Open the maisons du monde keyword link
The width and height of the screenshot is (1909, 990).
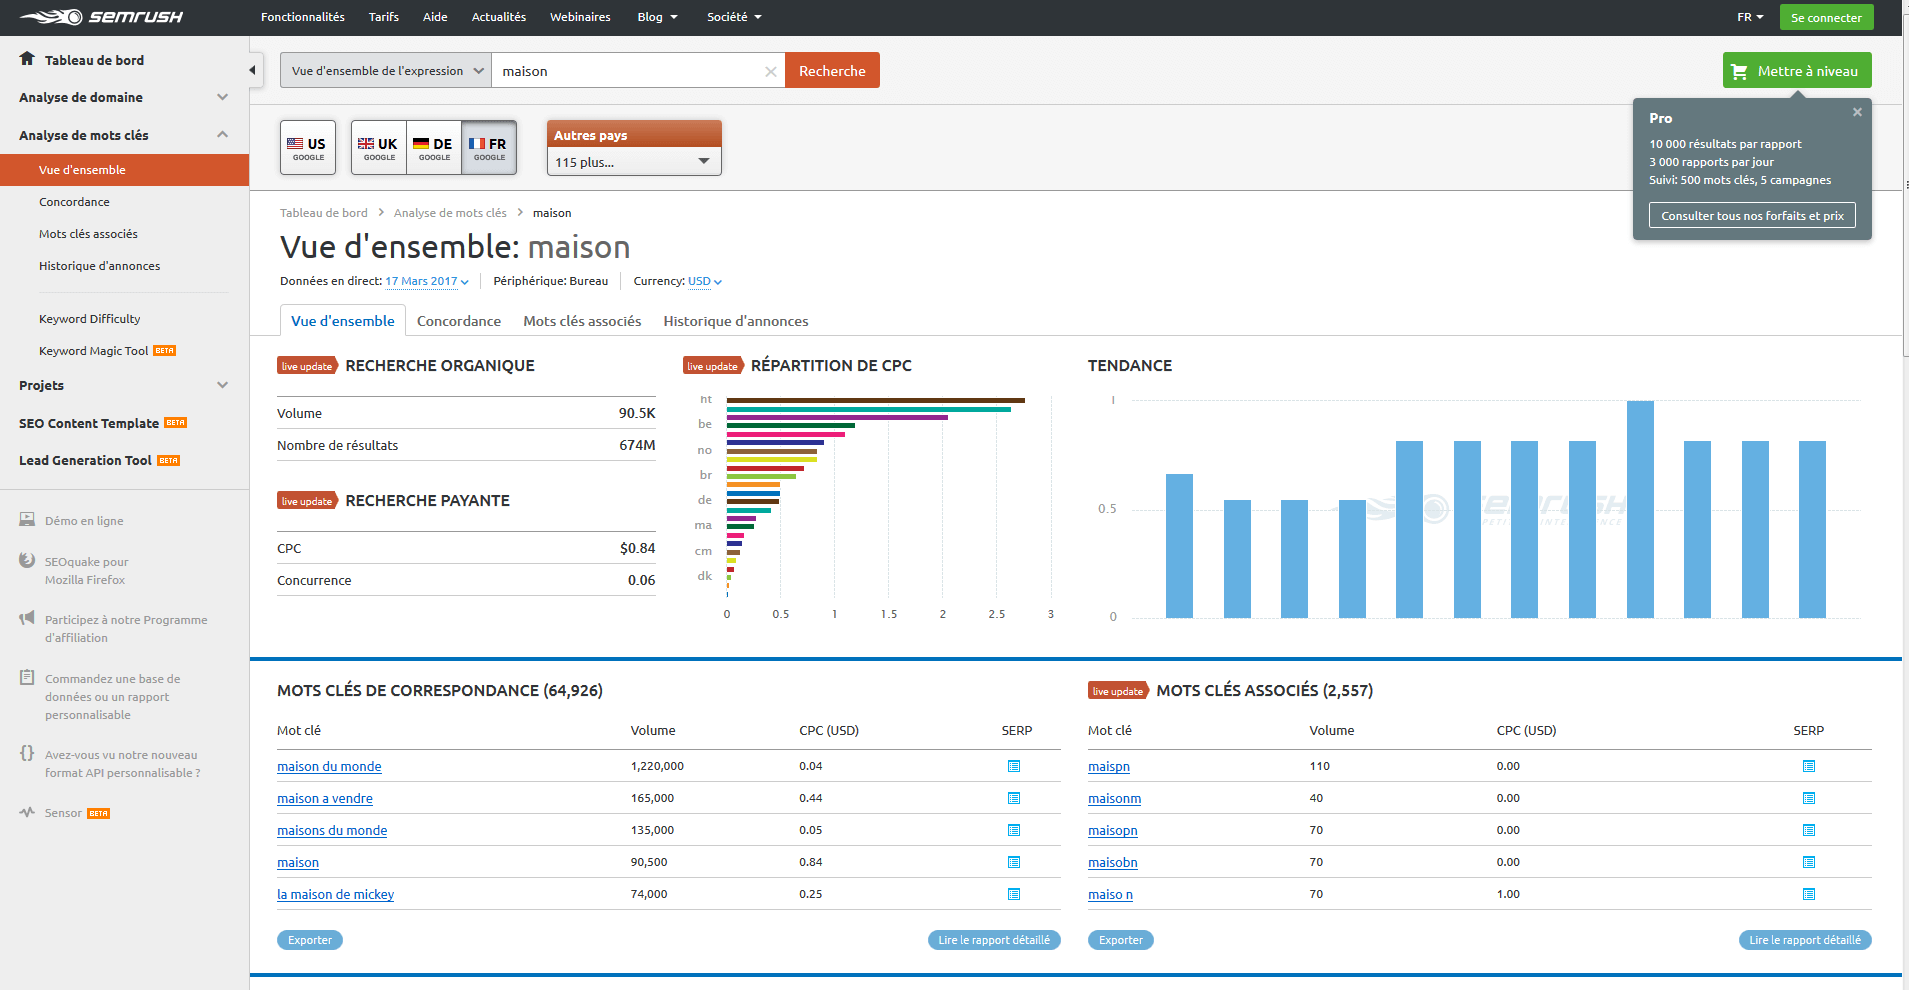pos(332,830)
